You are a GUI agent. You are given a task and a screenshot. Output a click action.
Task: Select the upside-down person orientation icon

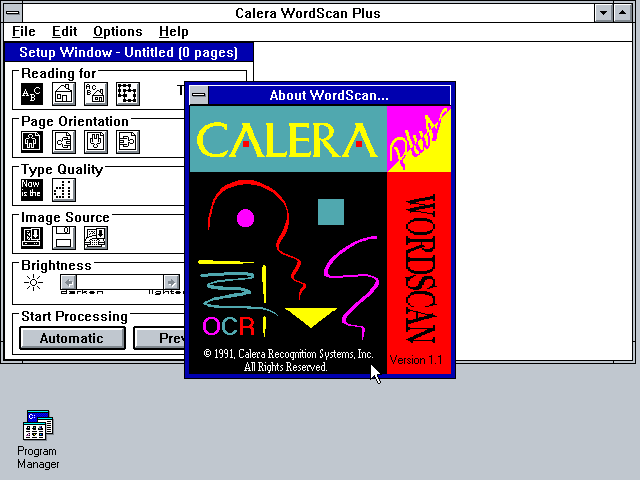96,142
